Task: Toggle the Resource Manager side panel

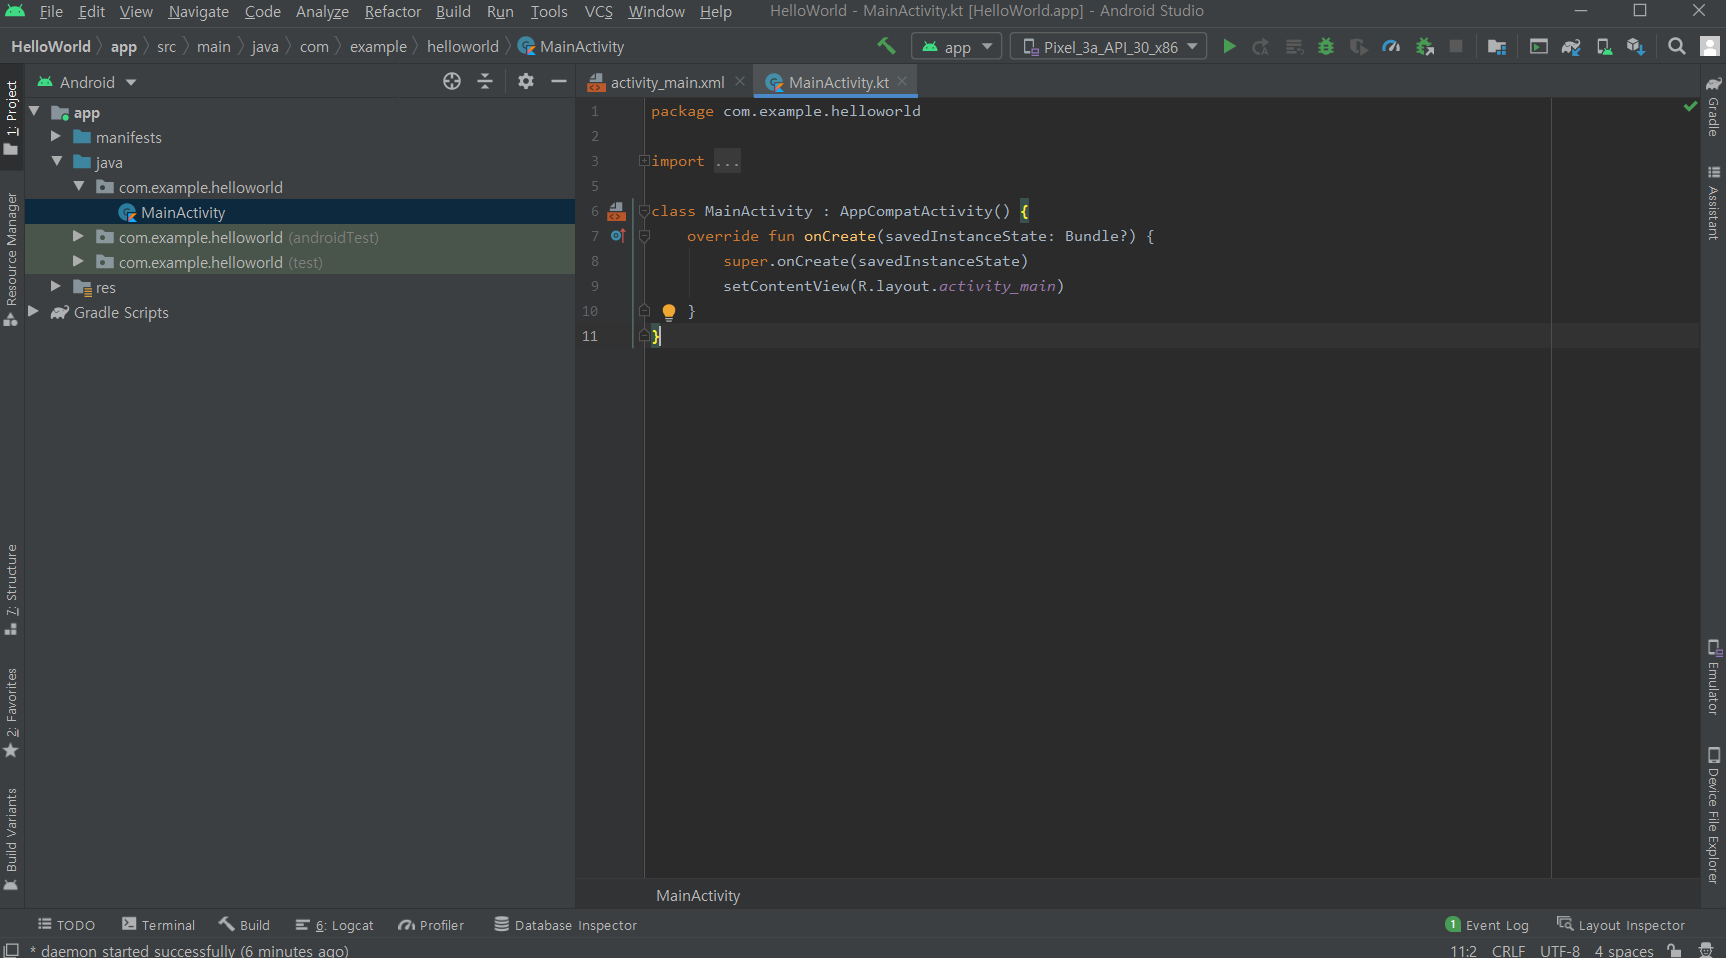Action: tap(12, 258)
